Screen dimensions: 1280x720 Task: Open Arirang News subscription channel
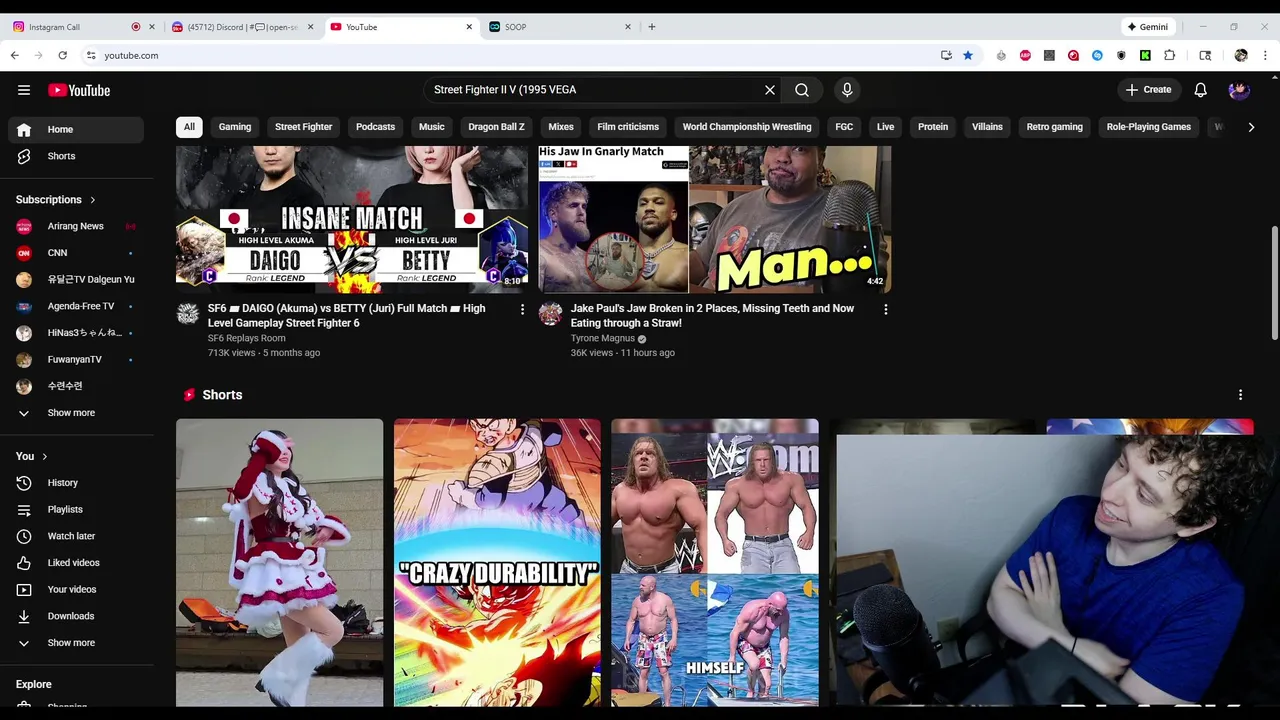pos(76,226)
